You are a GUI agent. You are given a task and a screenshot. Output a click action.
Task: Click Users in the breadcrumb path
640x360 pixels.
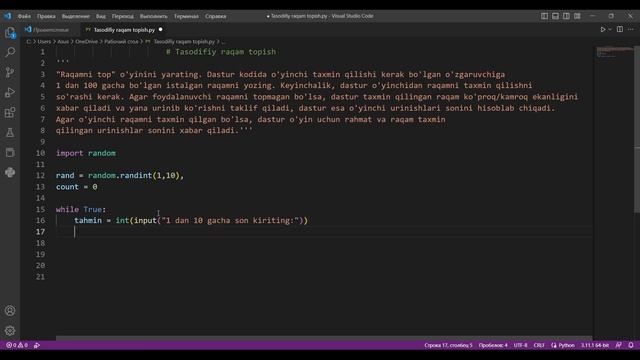click(x=44, y=42)
